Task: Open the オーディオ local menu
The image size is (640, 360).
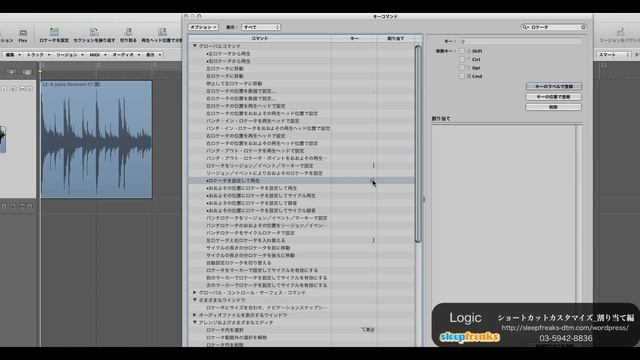Action: (126, 54)
